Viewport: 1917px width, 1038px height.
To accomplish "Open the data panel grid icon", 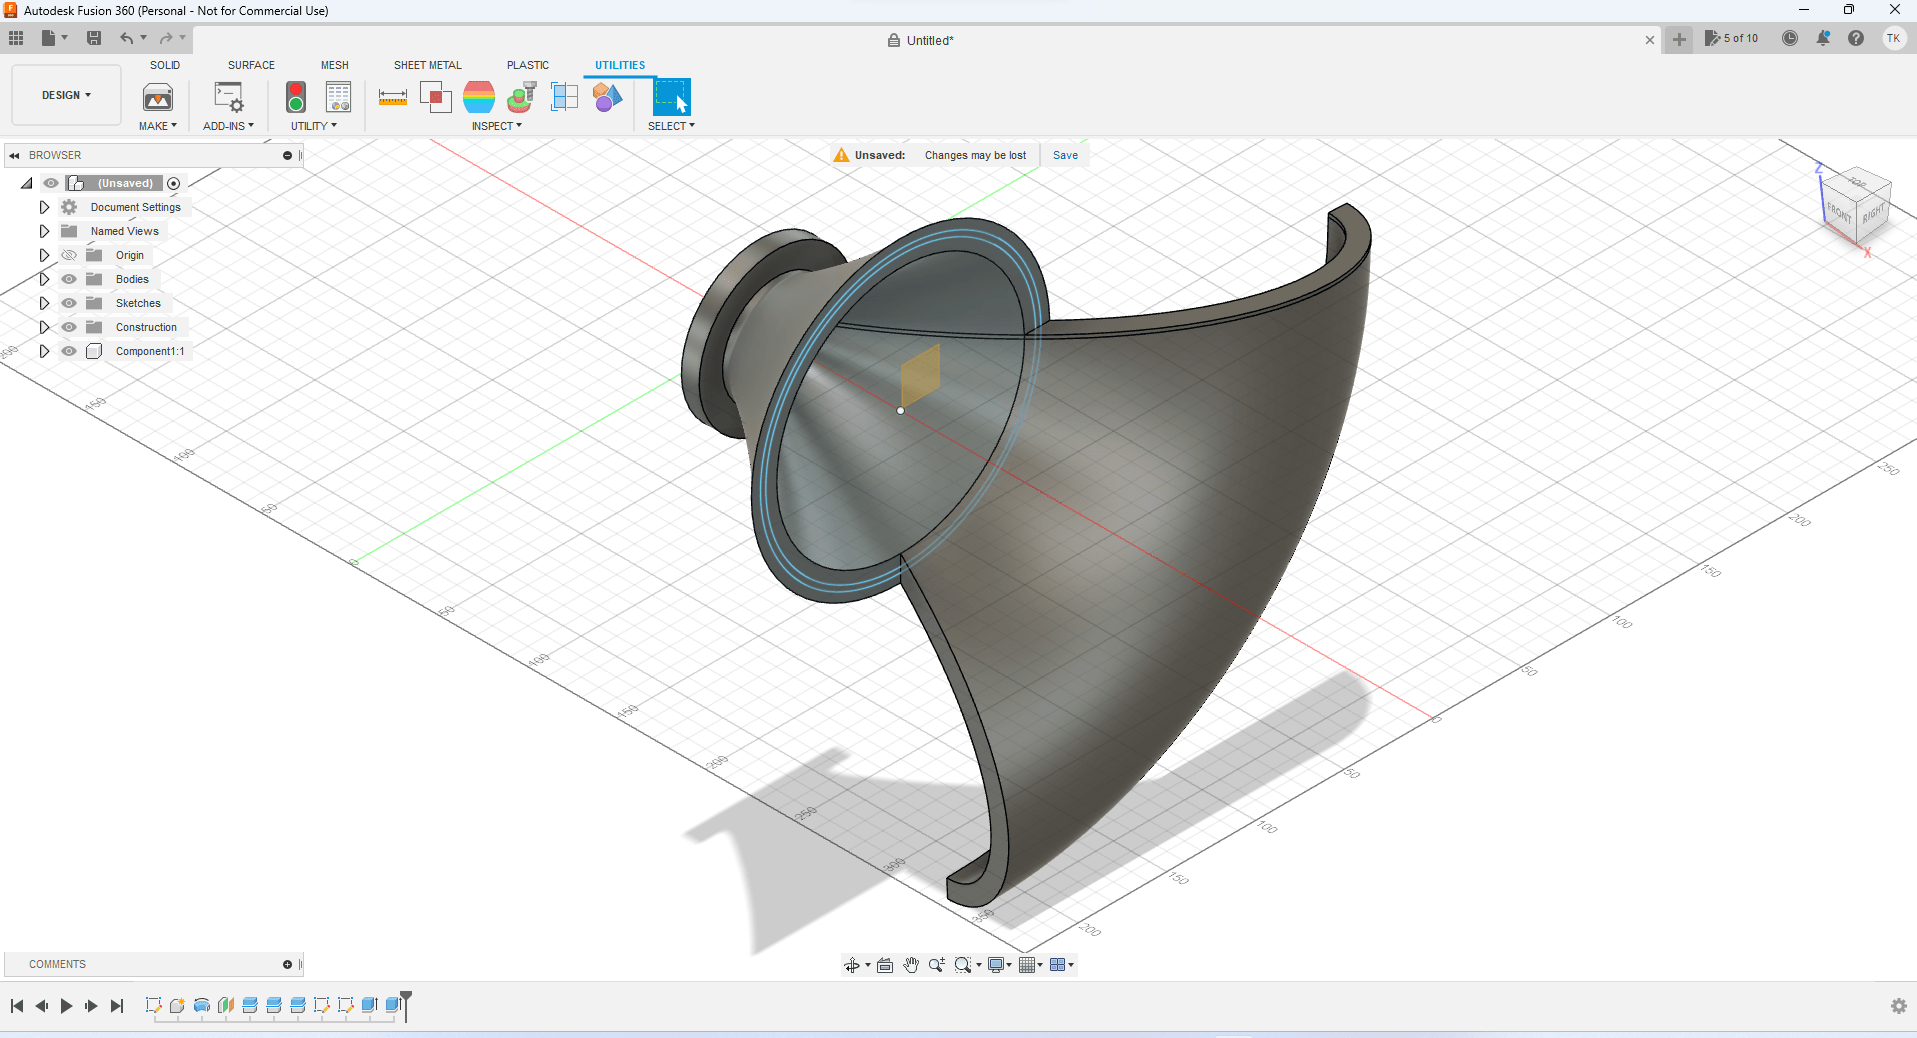I will tap(16, 38).
